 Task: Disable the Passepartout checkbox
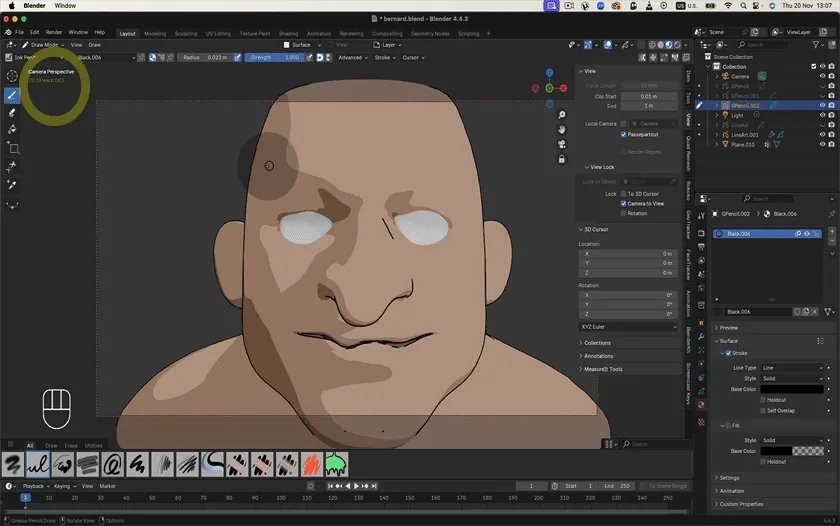(x=624, y=134)
